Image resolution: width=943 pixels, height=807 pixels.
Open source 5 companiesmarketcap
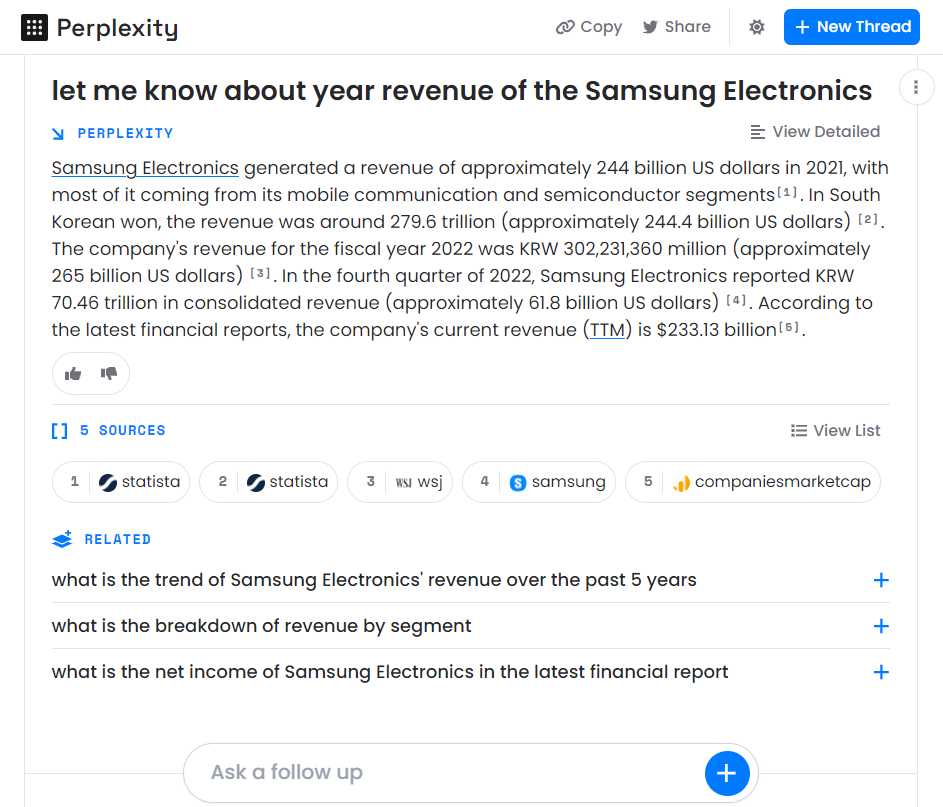[753, 482]
